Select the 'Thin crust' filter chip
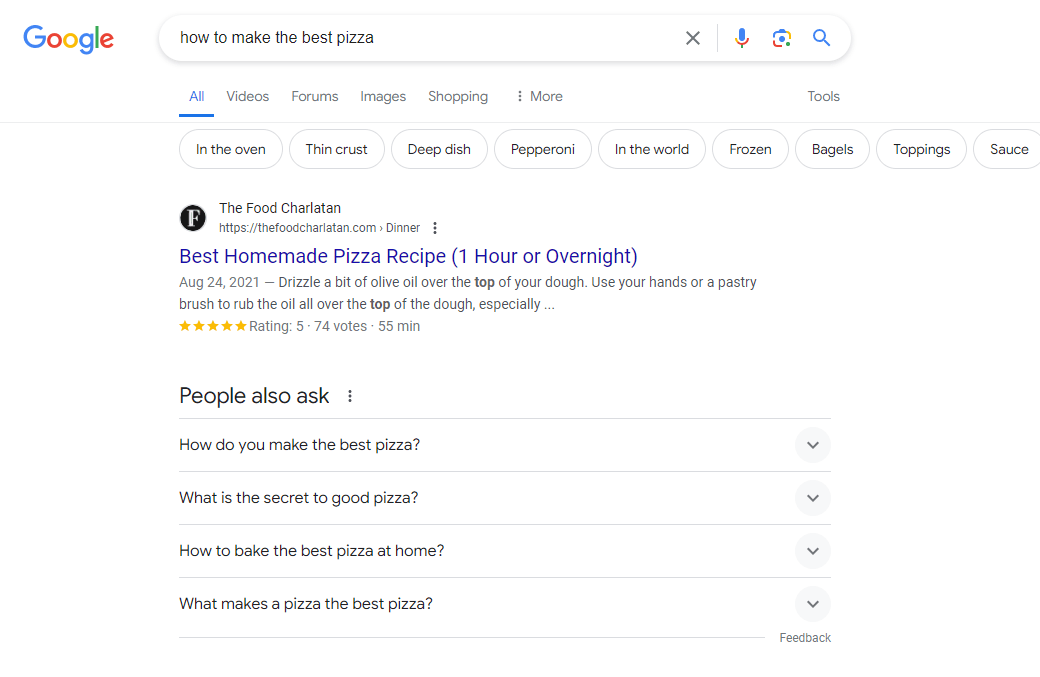1040x677 pixels. coord(336,149)
